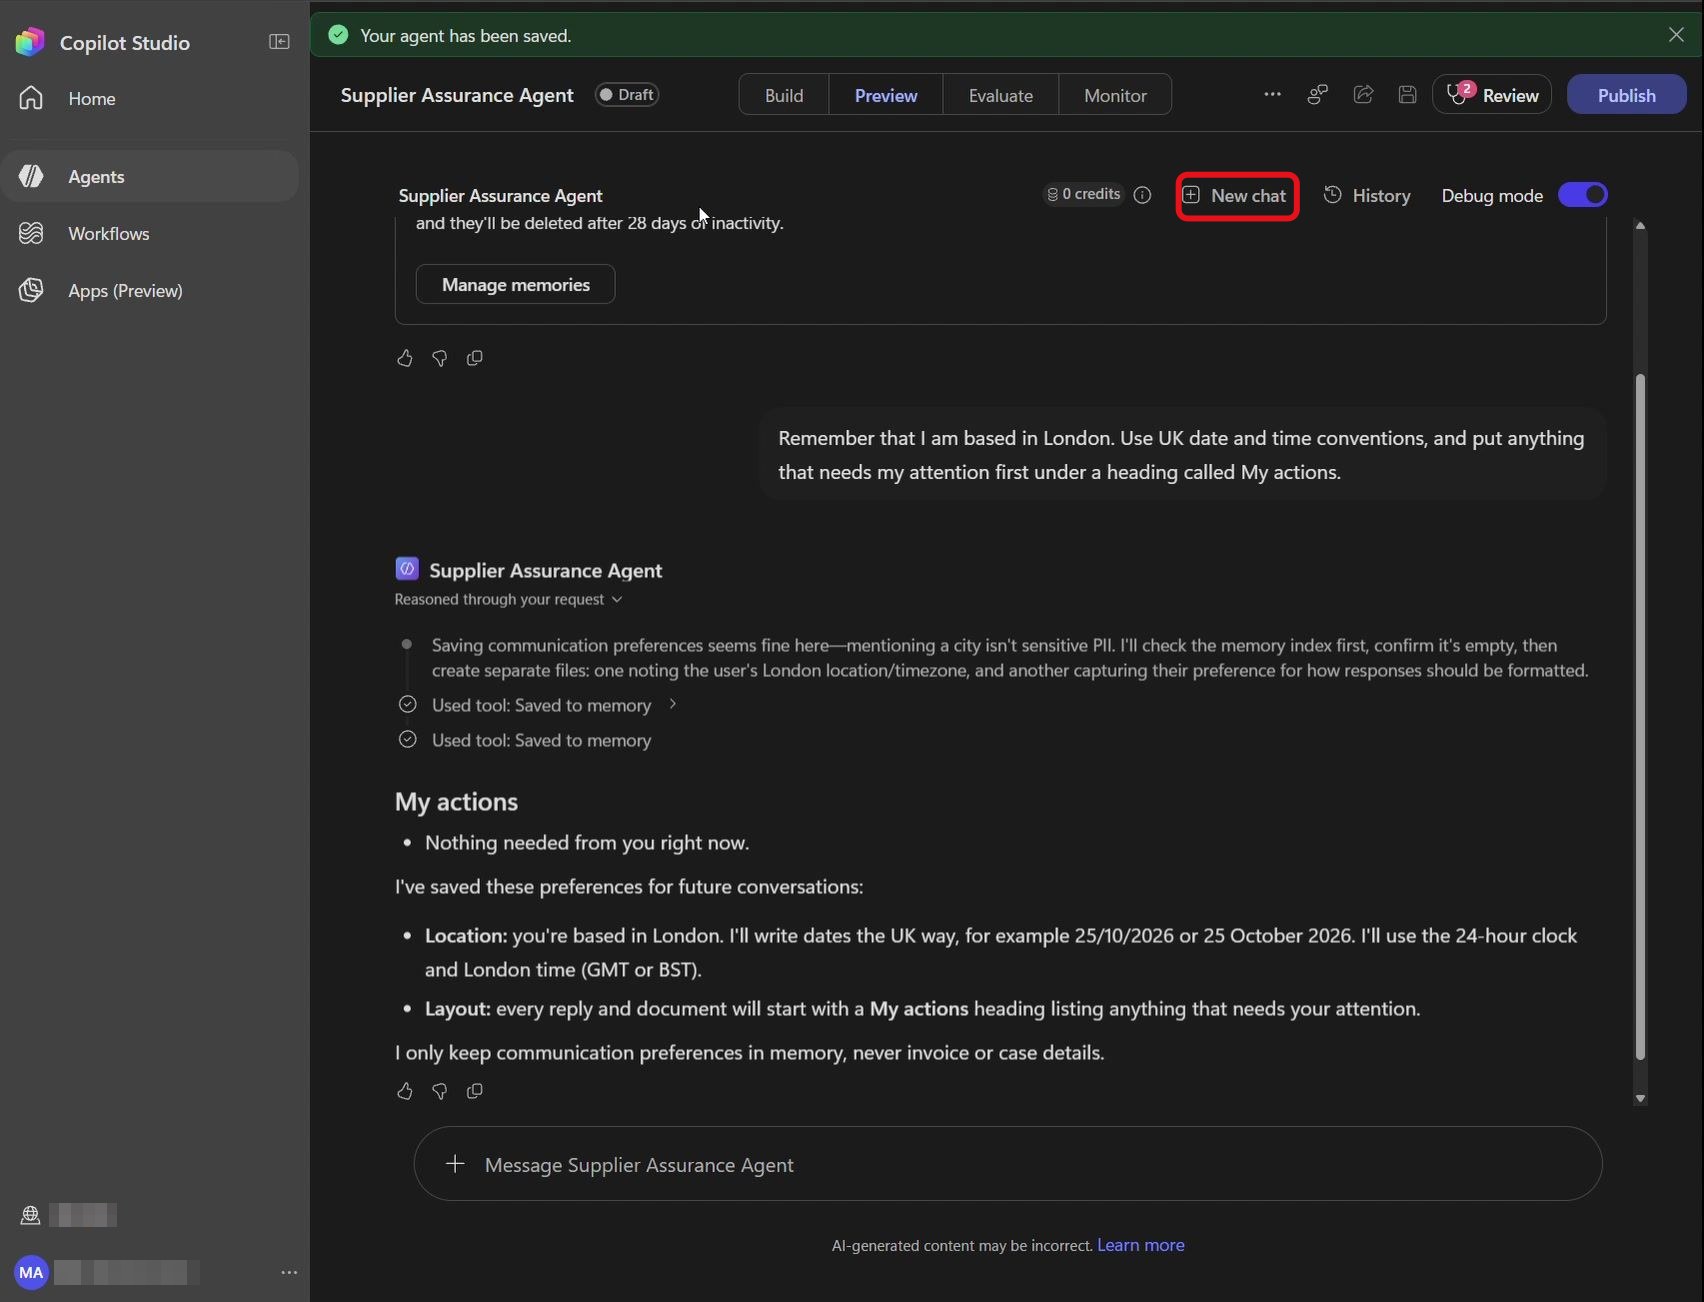Click the MA account avatar
Image resolution: width=1704 pixels, height=1302 pixels.
[31, 1272]
